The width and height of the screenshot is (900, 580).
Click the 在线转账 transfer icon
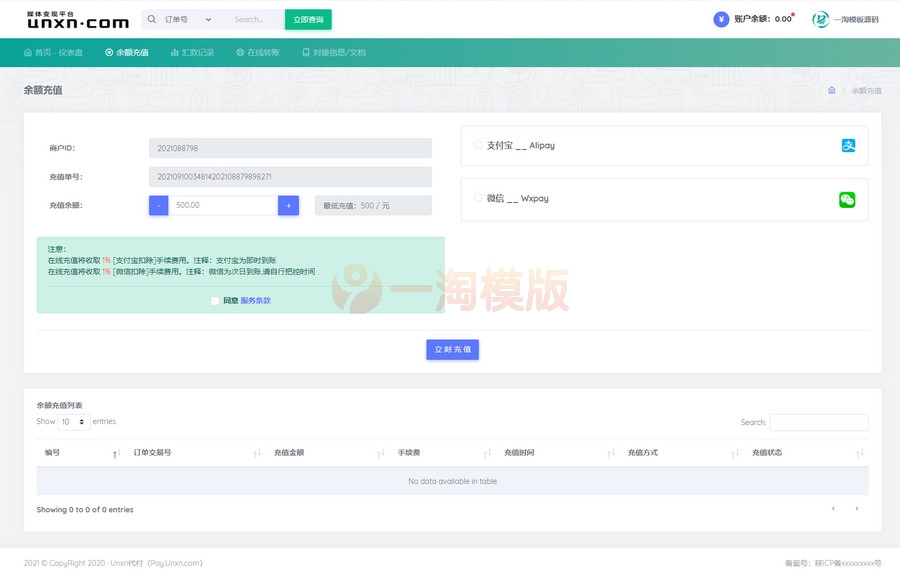[x=238, y=51]
